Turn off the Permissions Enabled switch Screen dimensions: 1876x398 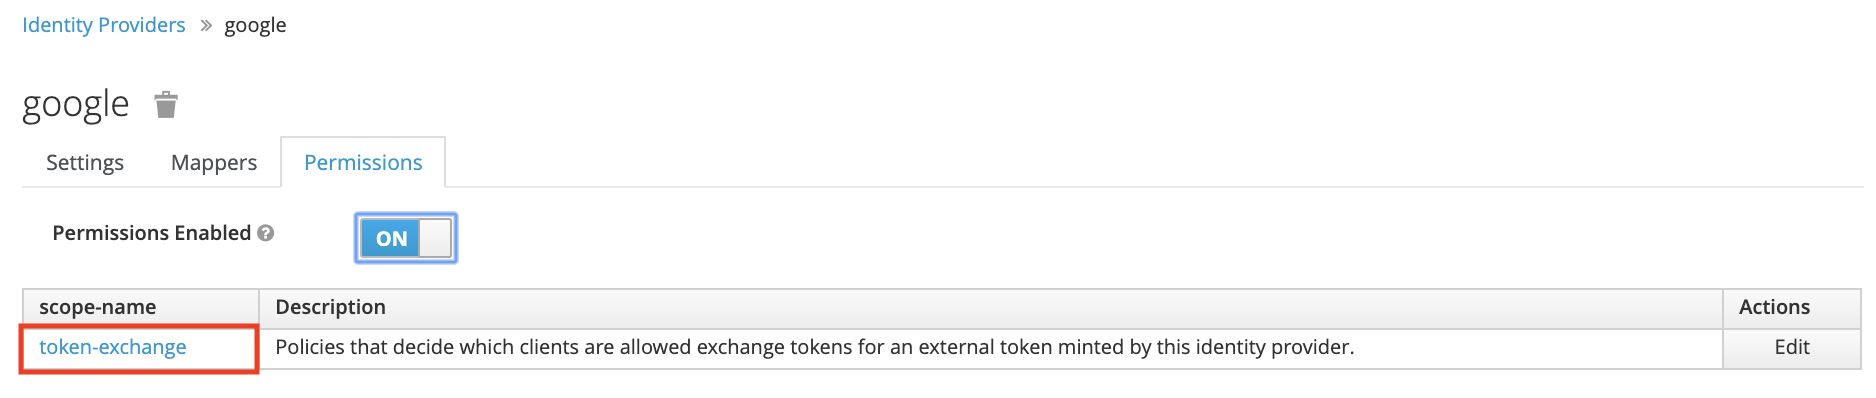click(x=406, y=238)
